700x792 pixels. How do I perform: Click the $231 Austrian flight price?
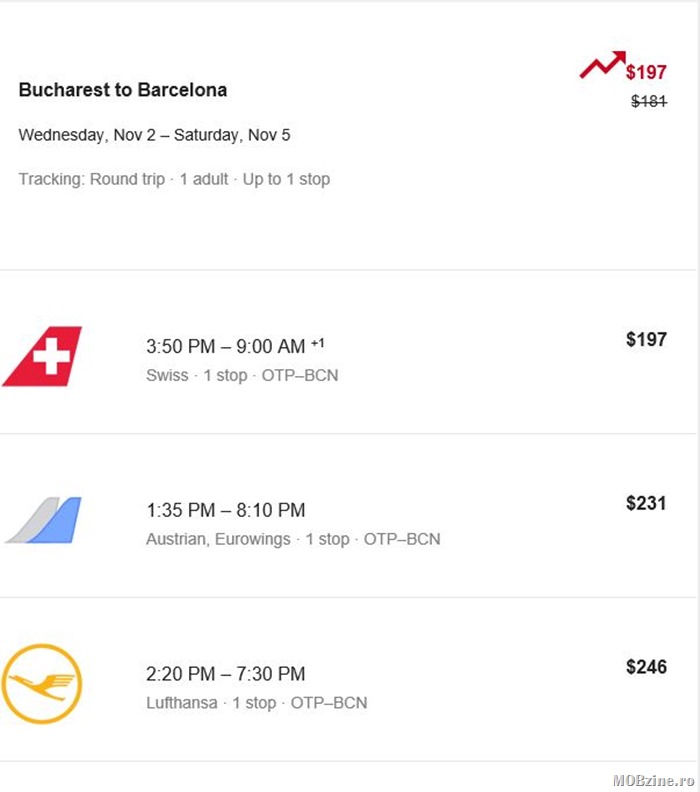(x=646, y=503)
